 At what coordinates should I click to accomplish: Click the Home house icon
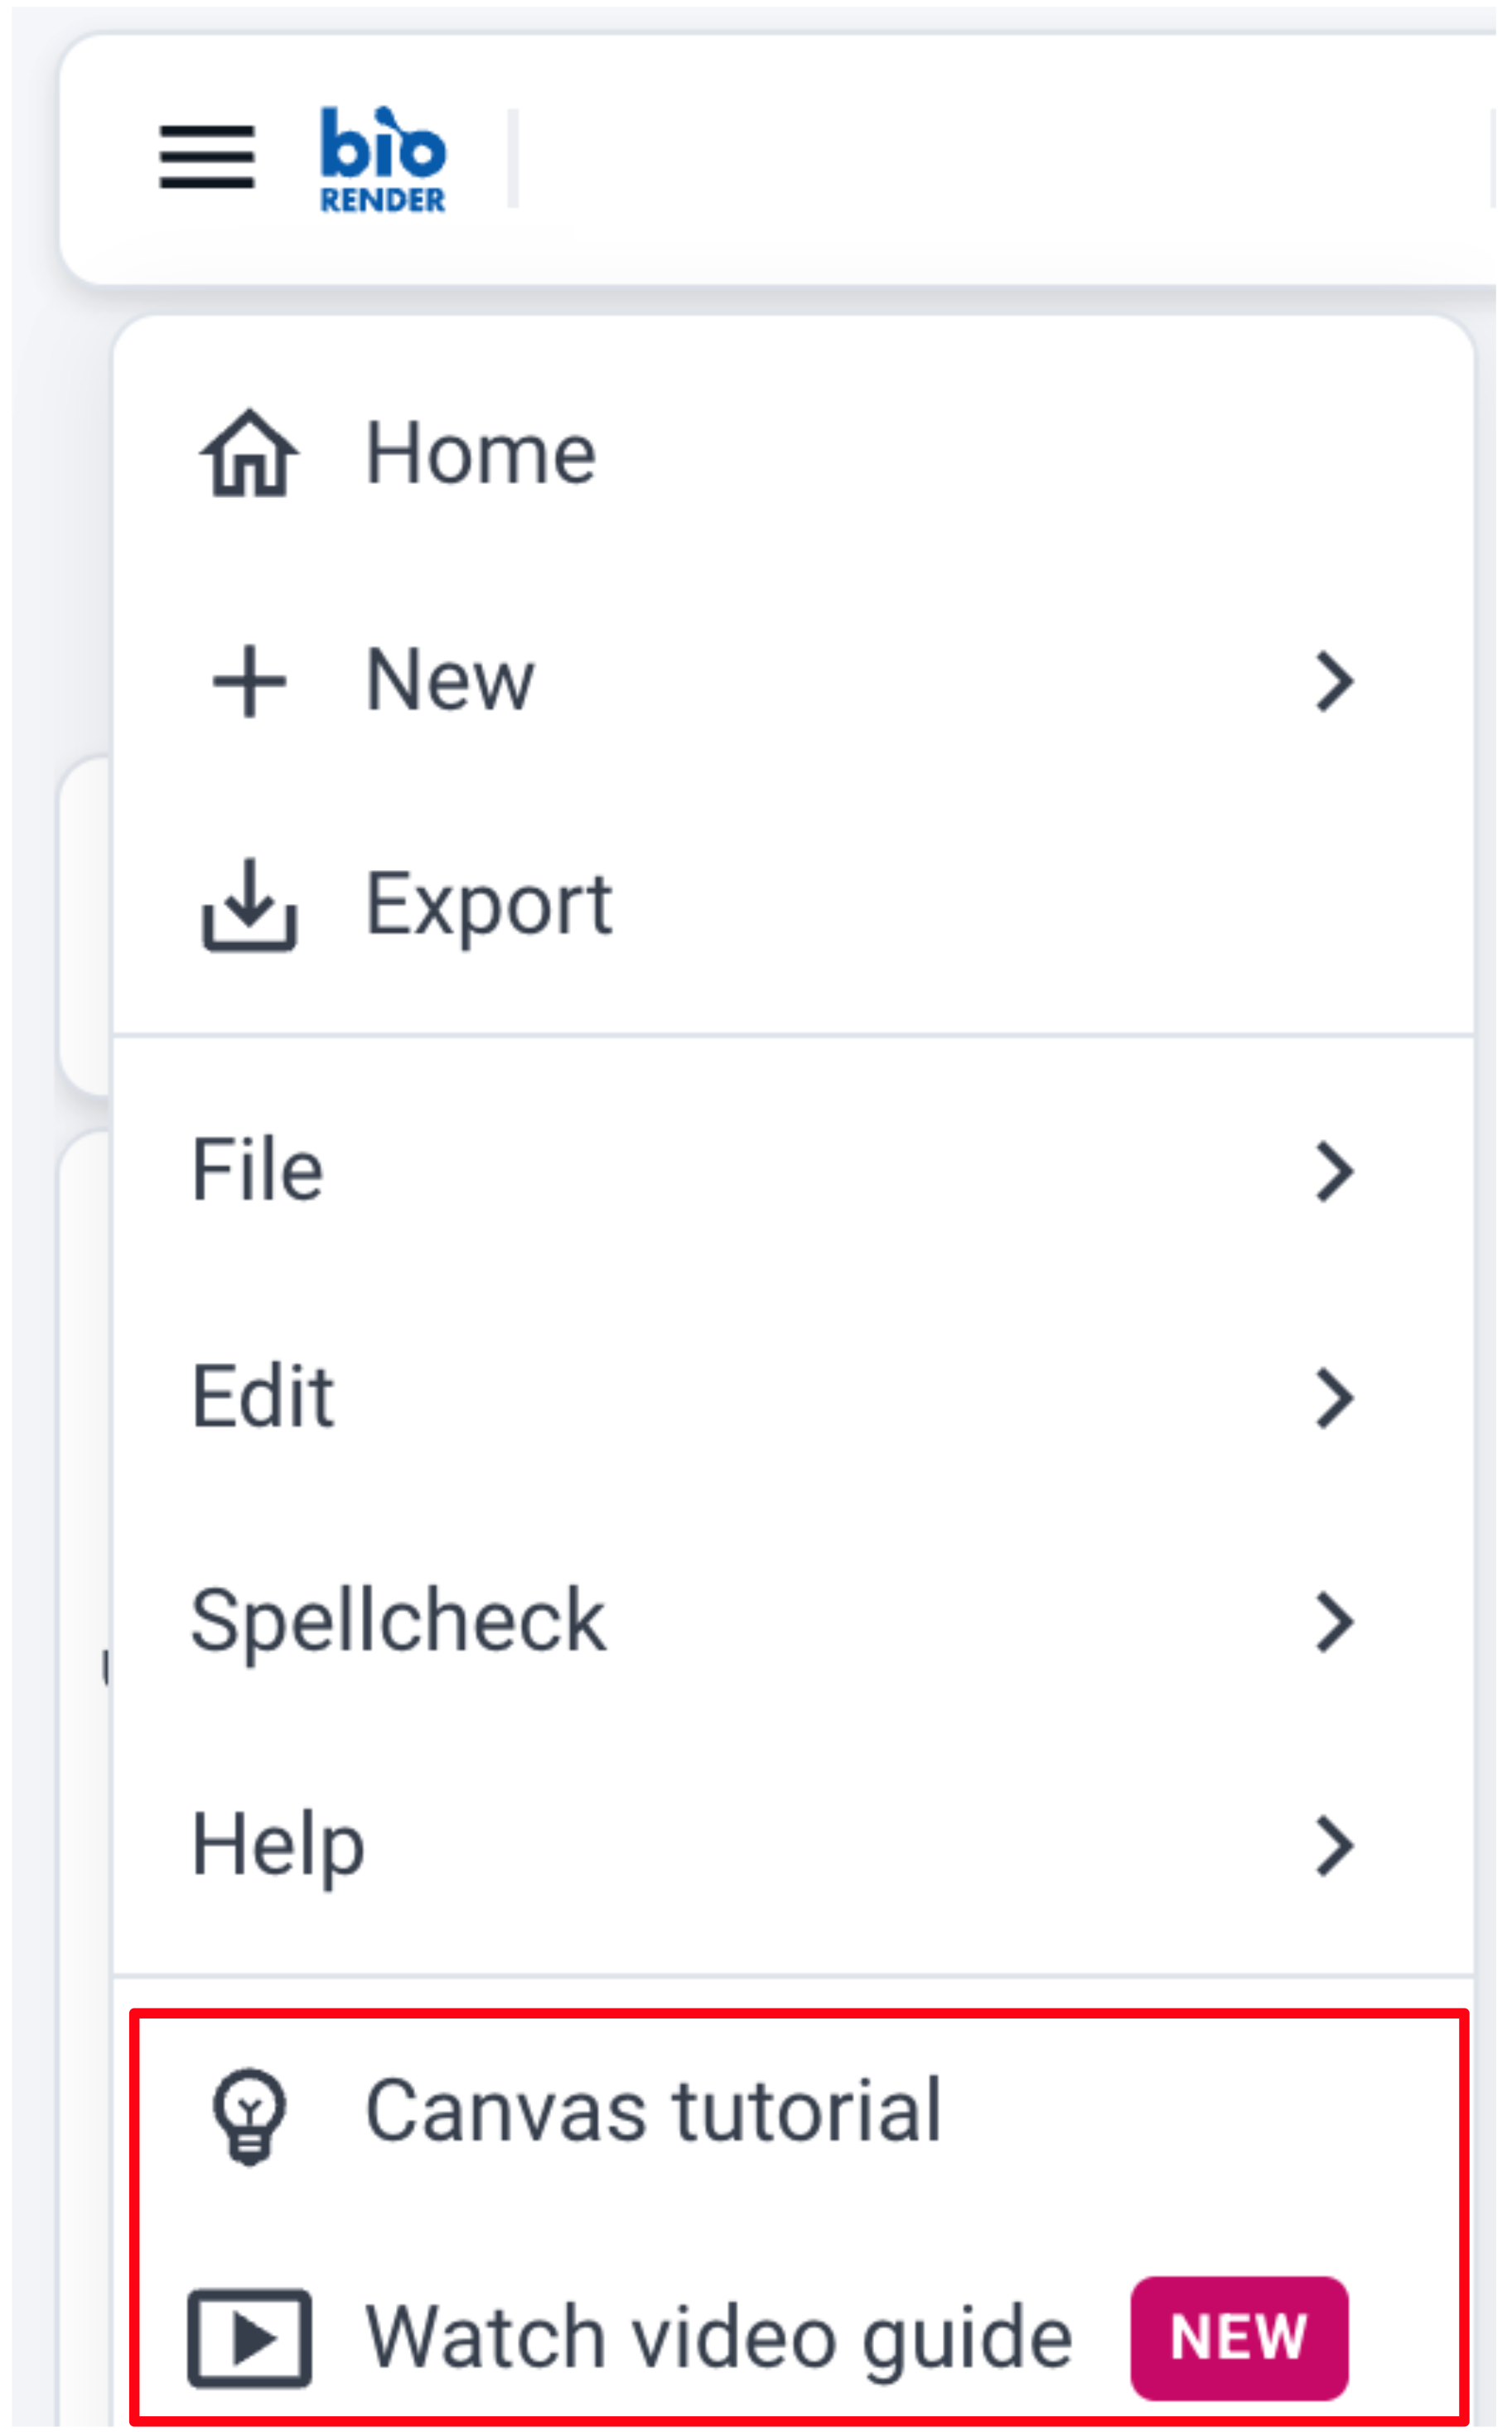coord(249,453)
